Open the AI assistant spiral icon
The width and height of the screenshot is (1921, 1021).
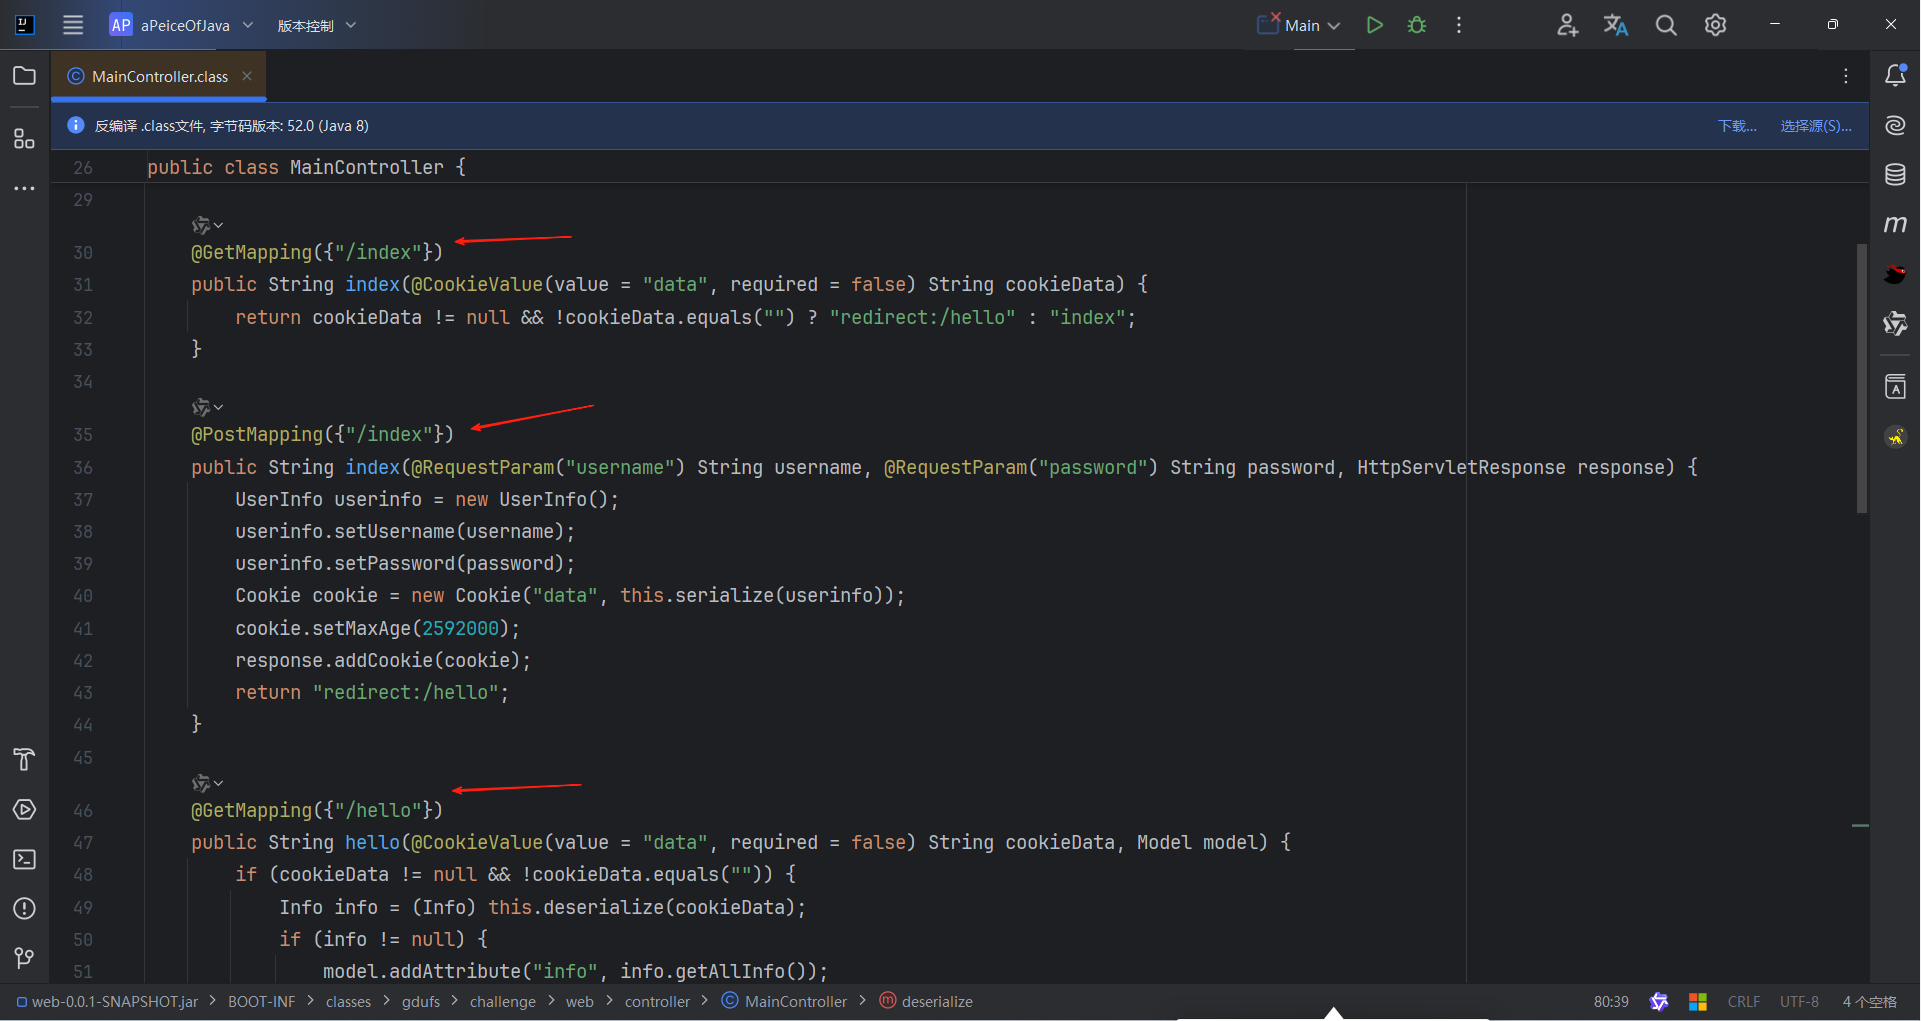pos(1895,125)
